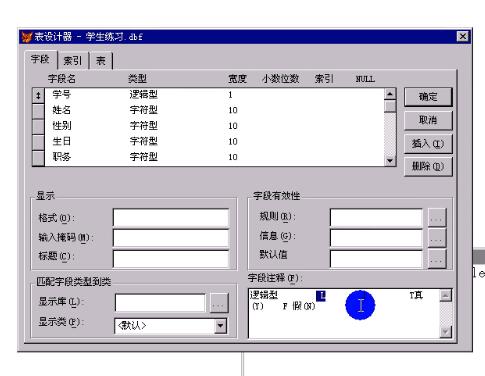Click the 显示库(L) input field
The height and width of the screenshot is (376, 485).
coord(160,303)
